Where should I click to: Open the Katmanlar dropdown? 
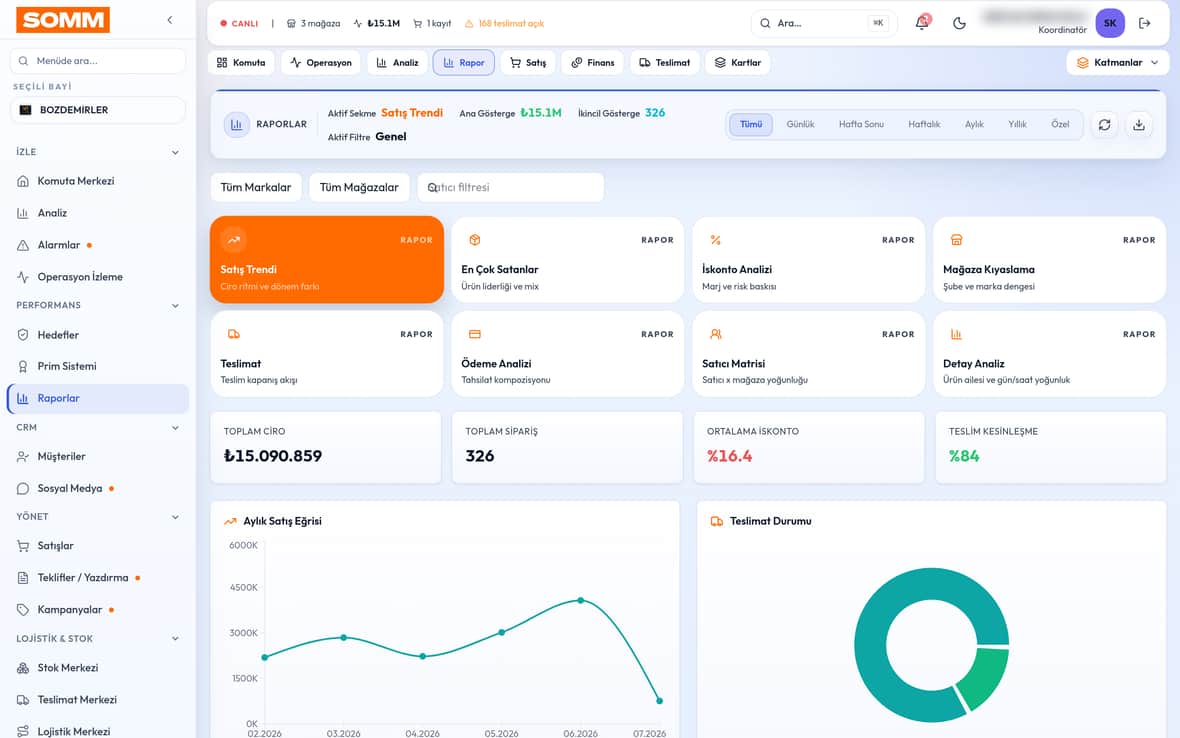click(1118, 62)
